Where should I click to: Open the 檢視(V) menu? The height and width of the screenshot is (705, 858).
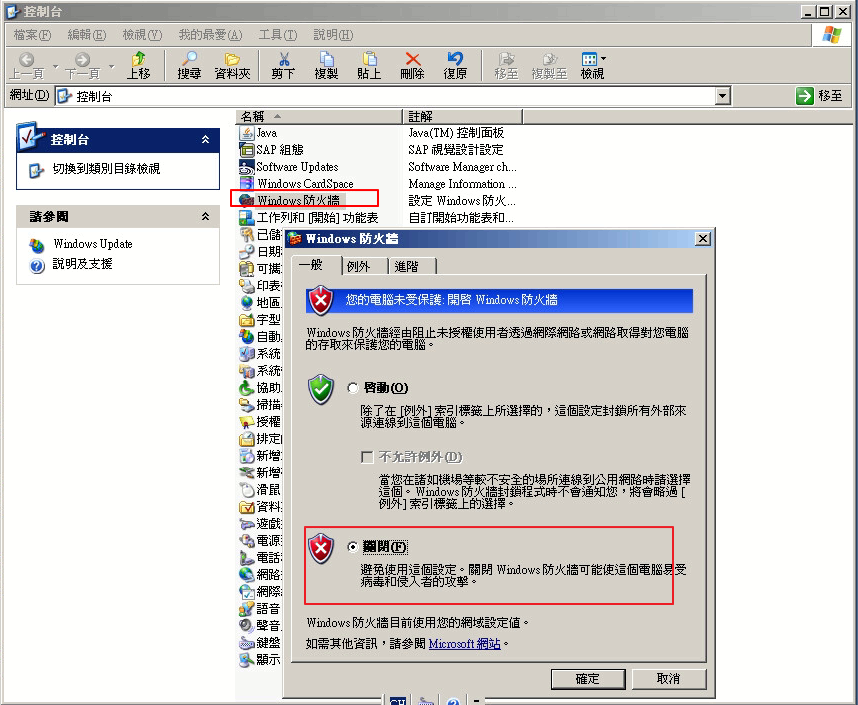click(x=142, y=35)
